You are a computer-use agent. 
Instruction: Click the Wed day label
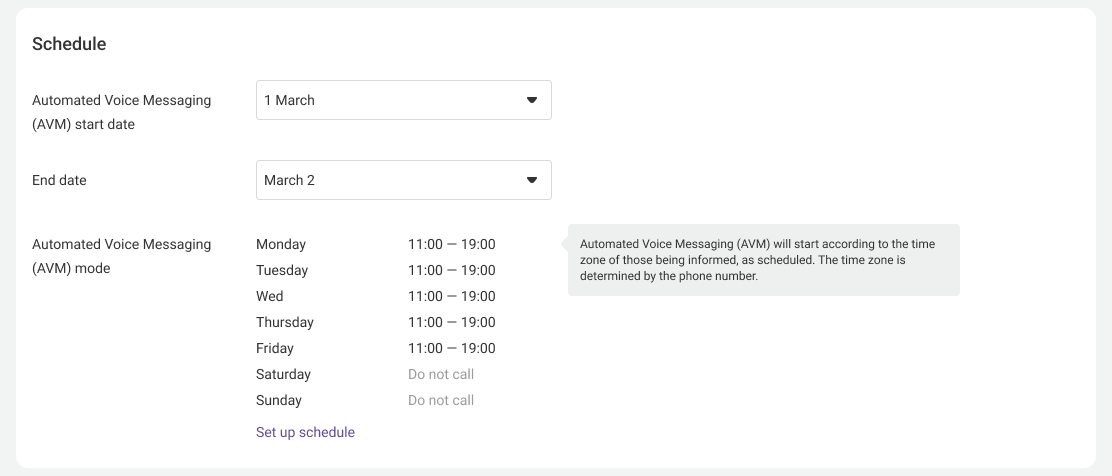[x=270, y=296]
